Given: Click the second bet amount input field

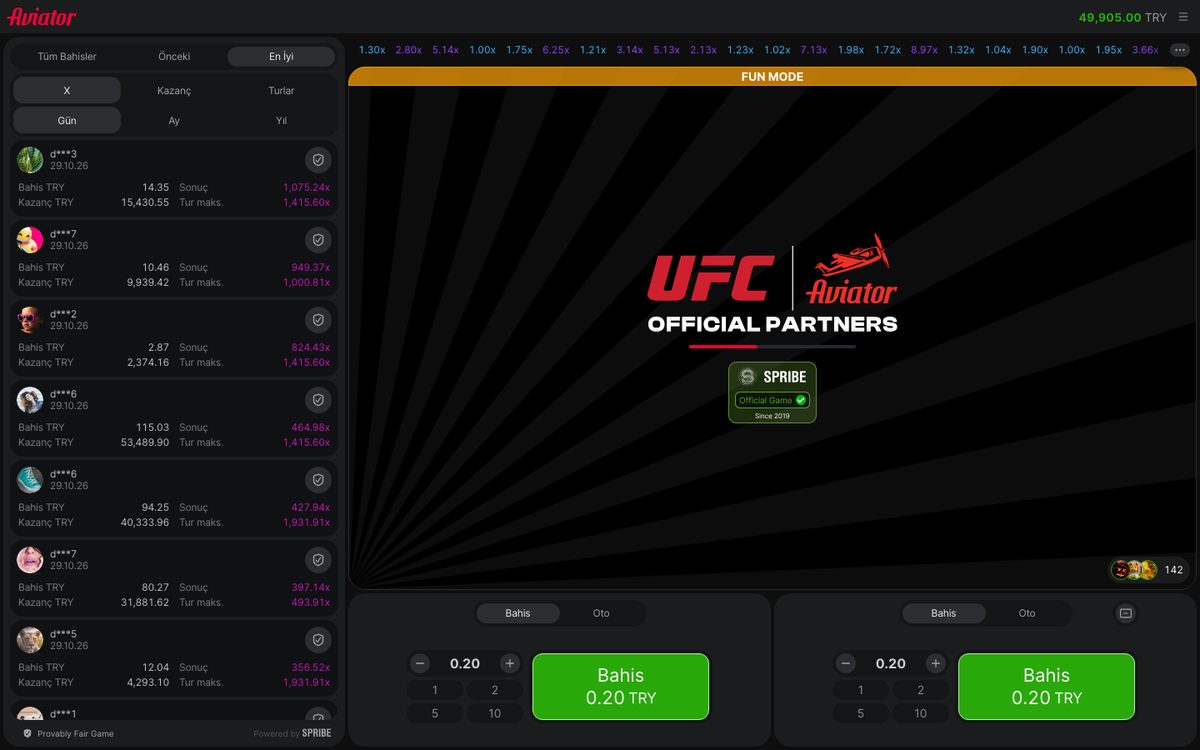Looking at the screenshot, I should point(891,663).
